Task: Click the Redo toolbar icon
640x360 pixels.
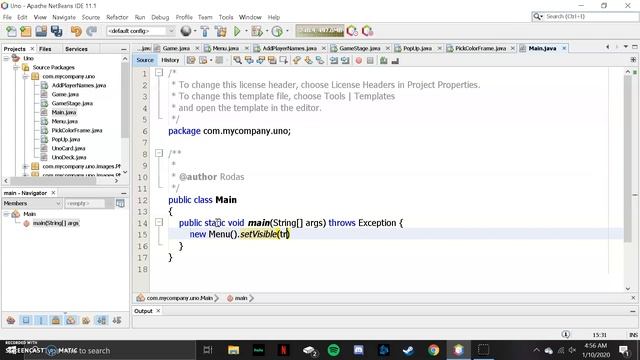Action: coord(91,31)
